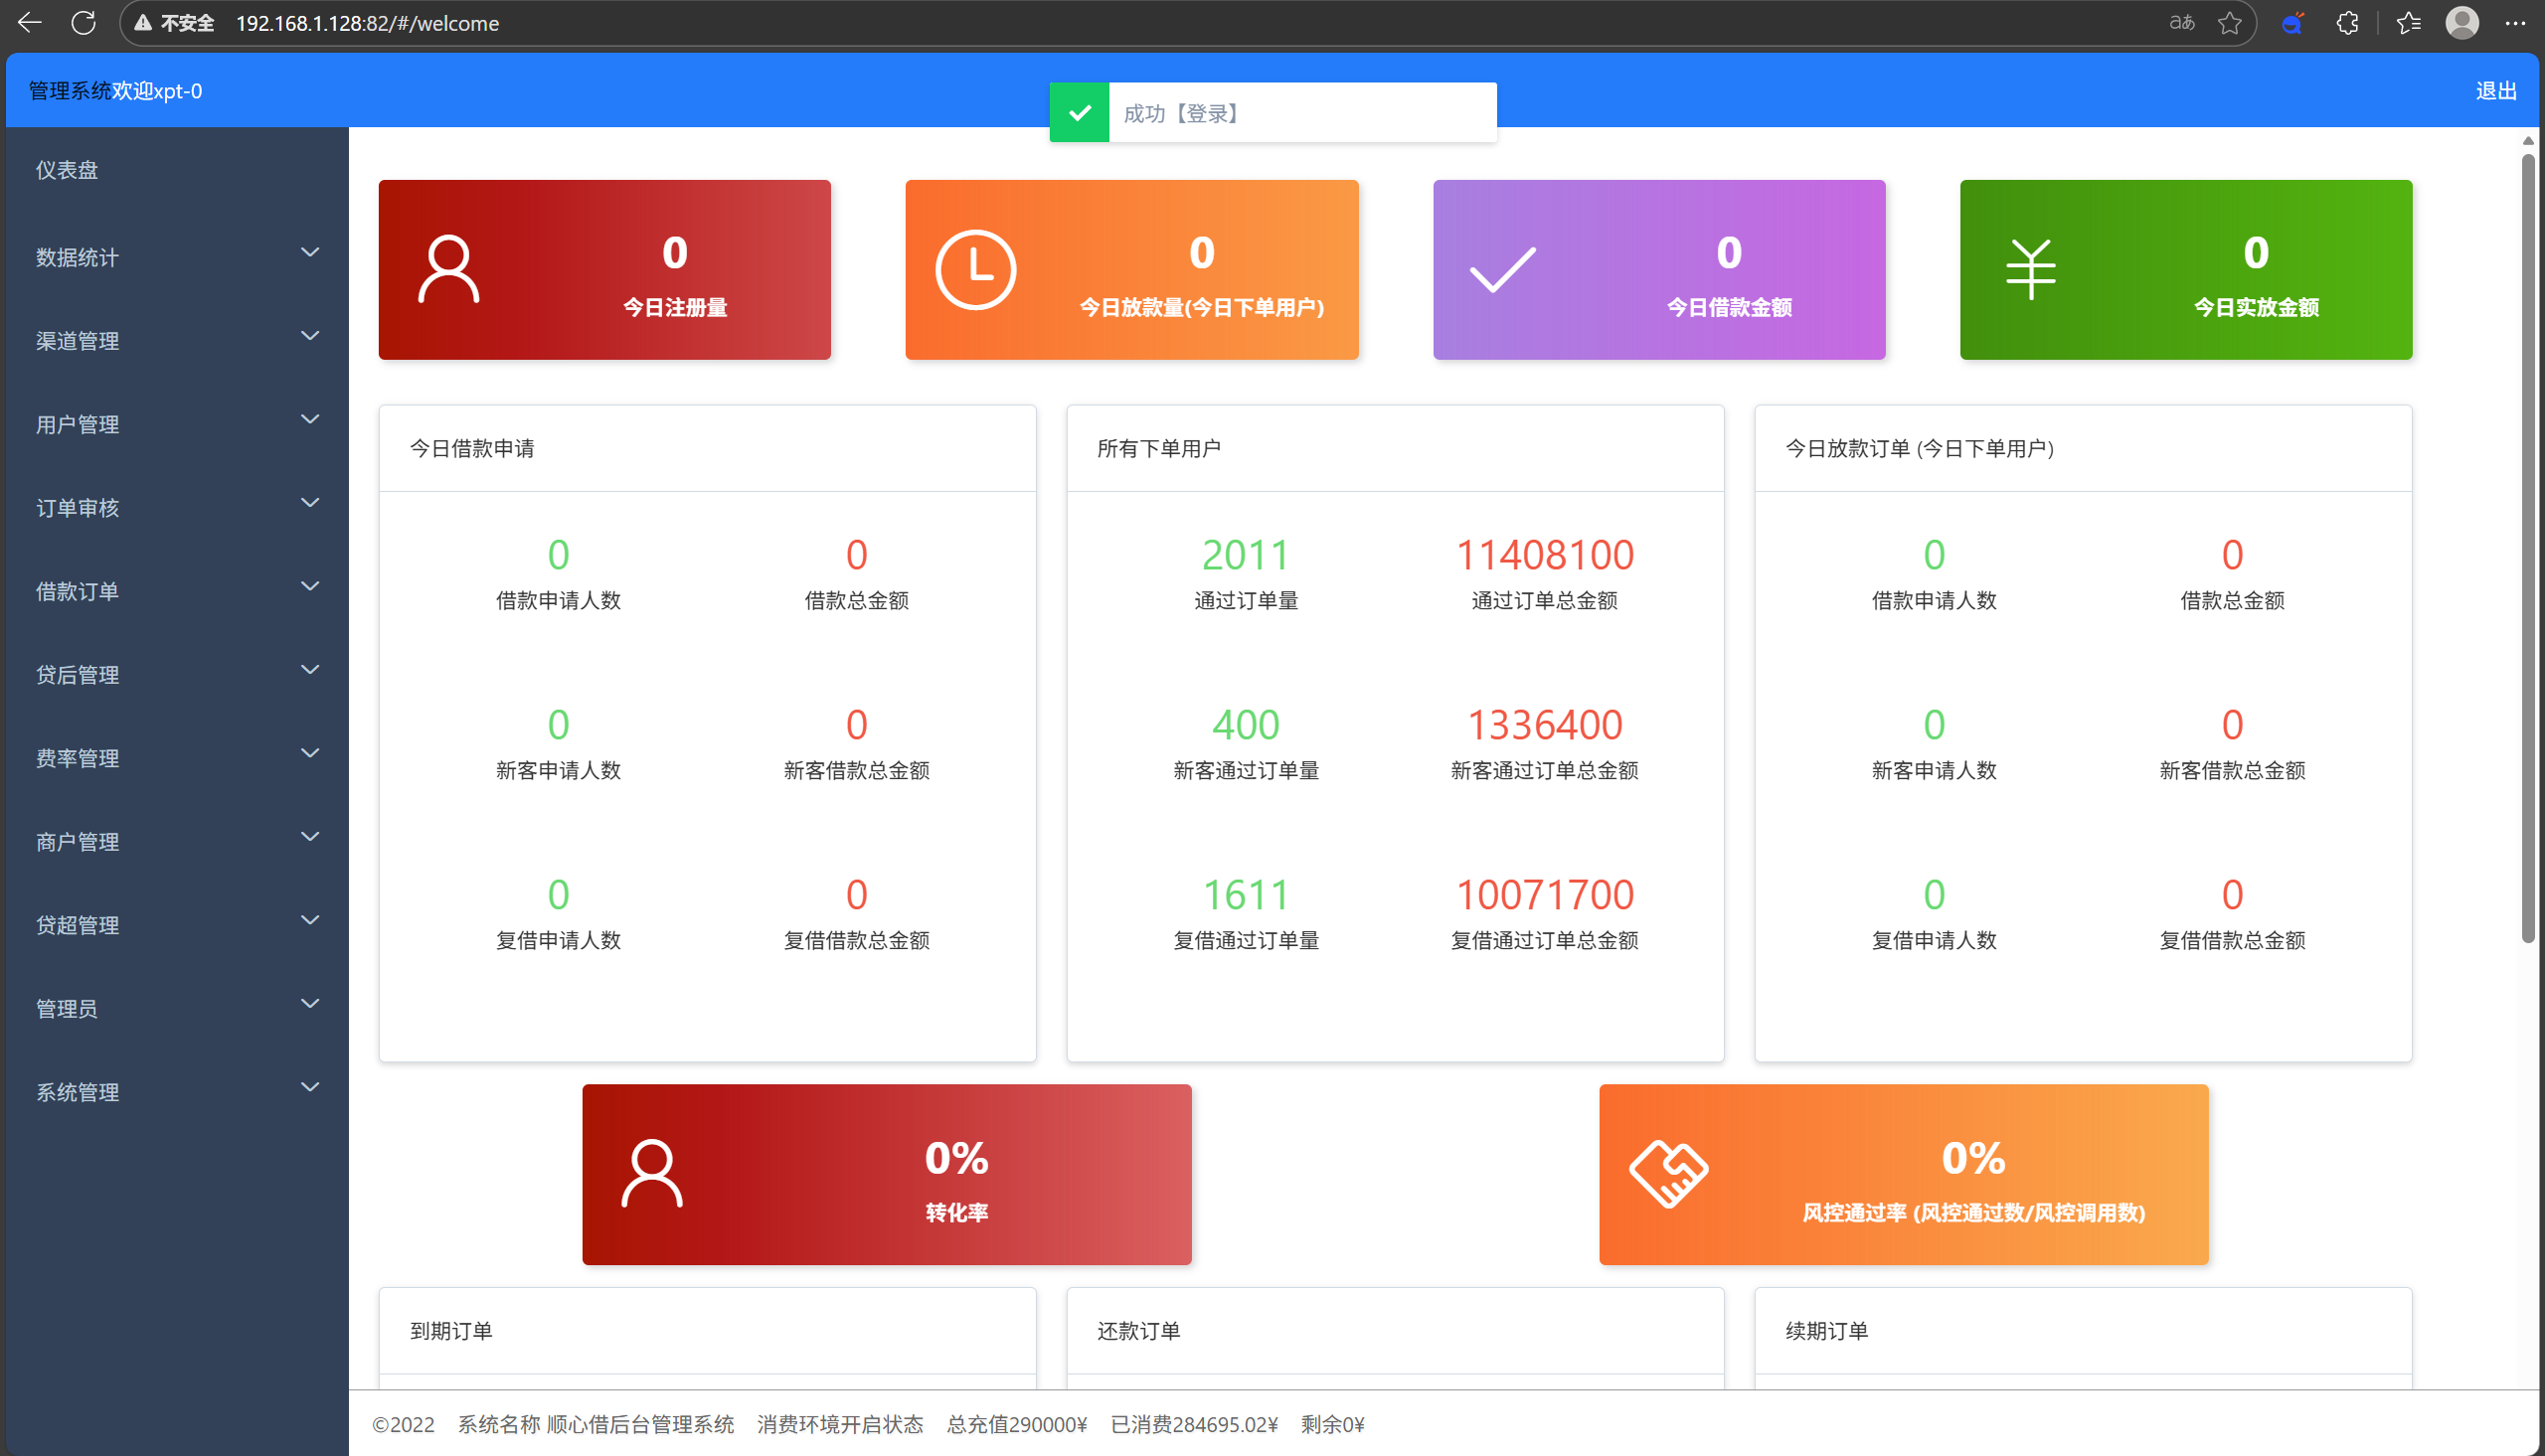Click the 退出 logout link
Screen dimensions: 2545x1456
[2495, 91]
